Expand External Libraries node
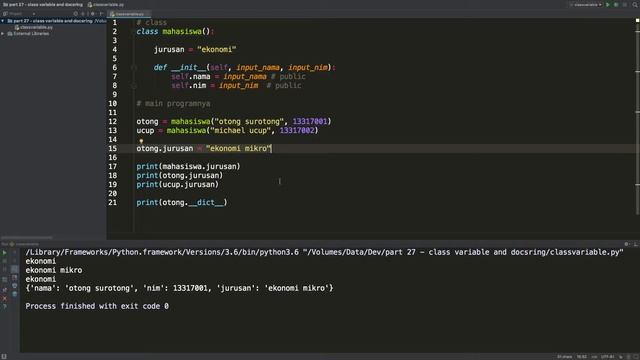 (2, 33)
